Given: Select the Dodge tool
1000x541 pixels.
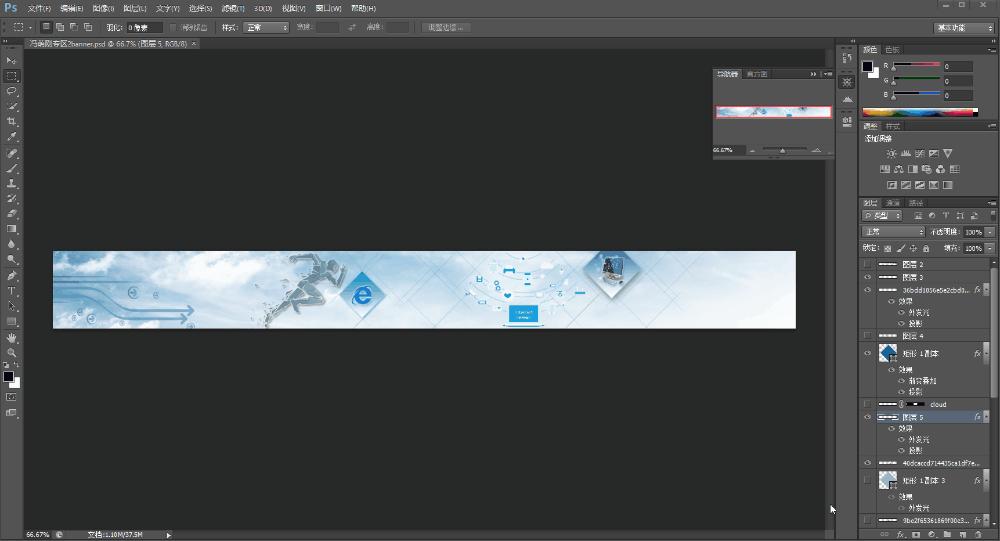Looking at the screenshot, I should 11,260.
